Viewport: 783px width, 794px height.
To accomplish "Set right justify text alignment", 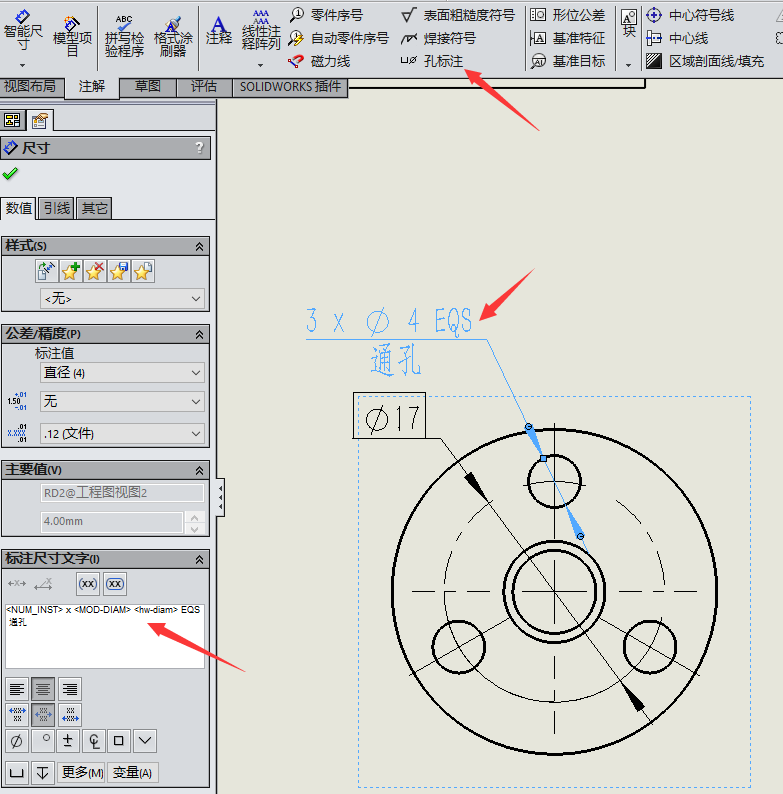I will [69, 689].
